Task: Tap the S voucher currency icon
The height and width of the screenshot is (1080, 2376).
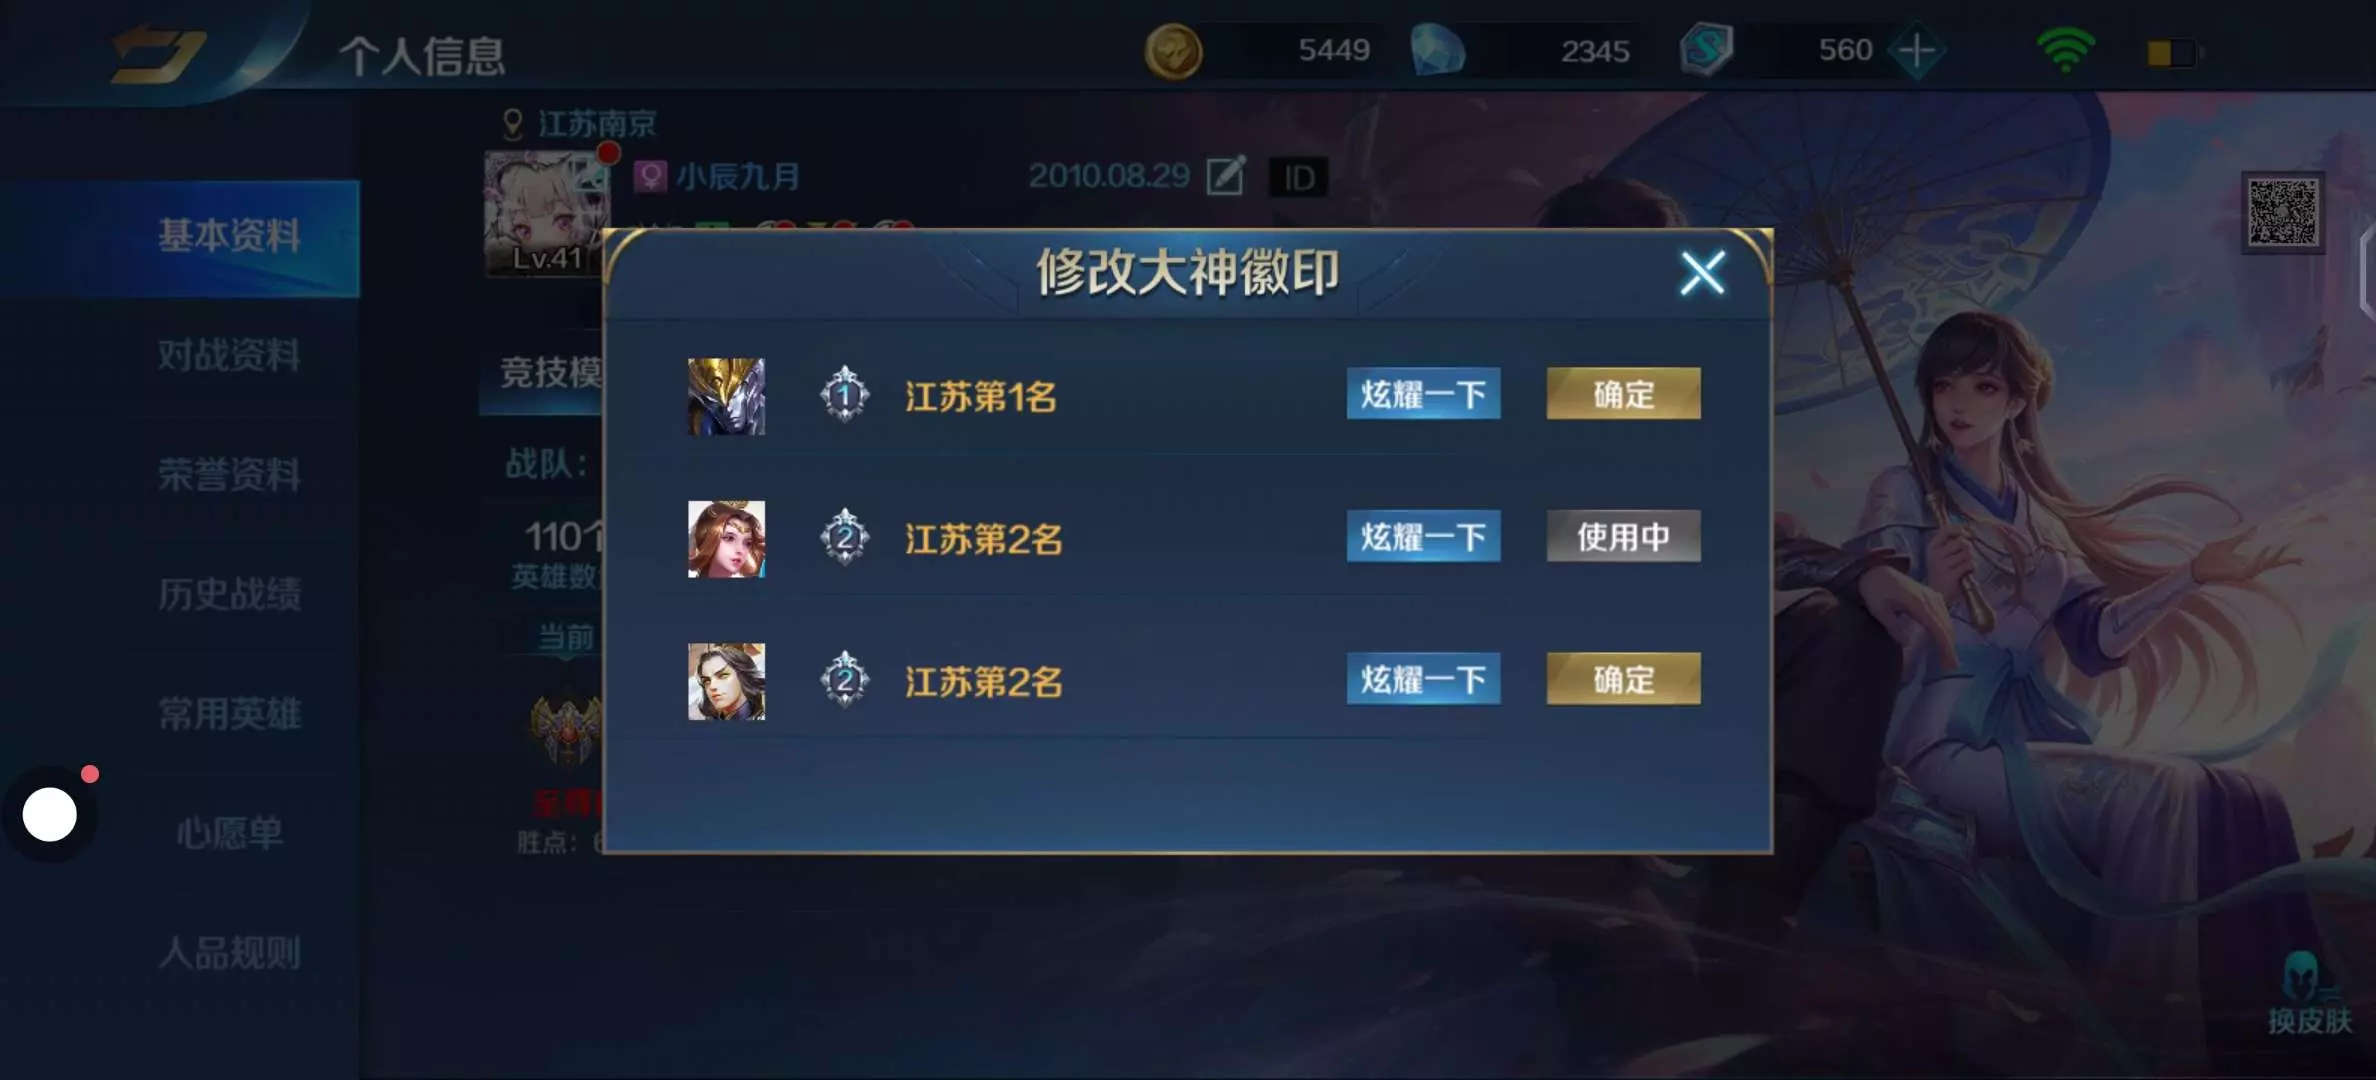Action: 1706,50
